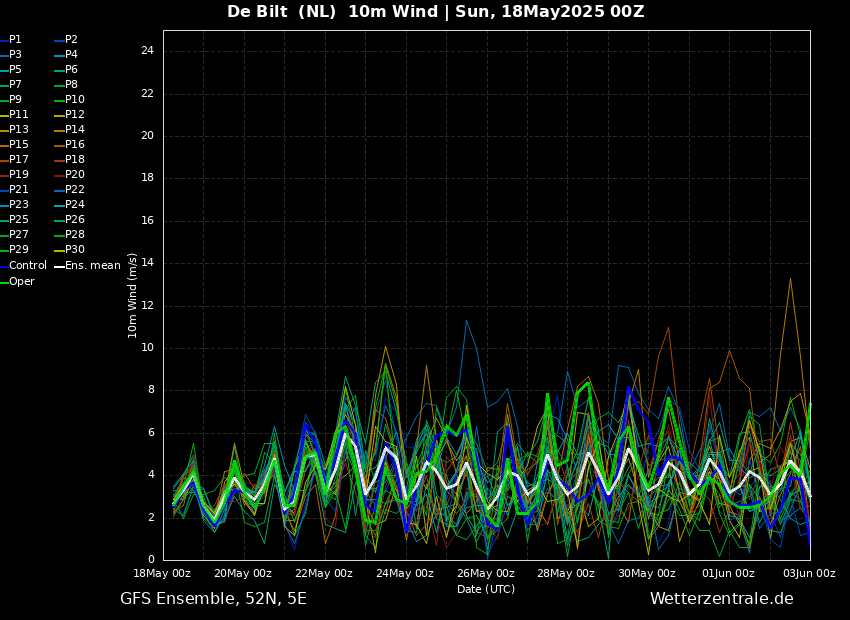Click the Wetterzentrale.de text
Image resolution: width=850 pixels, height=620 pixels.
click(x=721, y=599)
